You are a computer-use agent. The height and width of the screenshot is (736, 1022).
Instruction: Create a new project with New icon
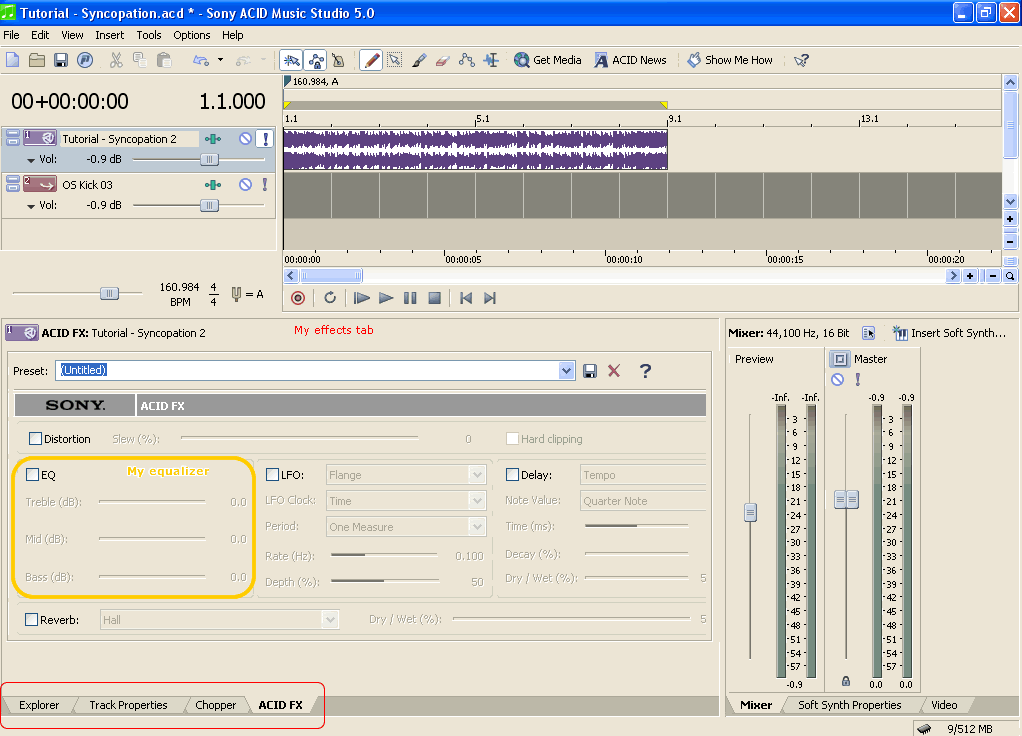(x=12, y=60)
